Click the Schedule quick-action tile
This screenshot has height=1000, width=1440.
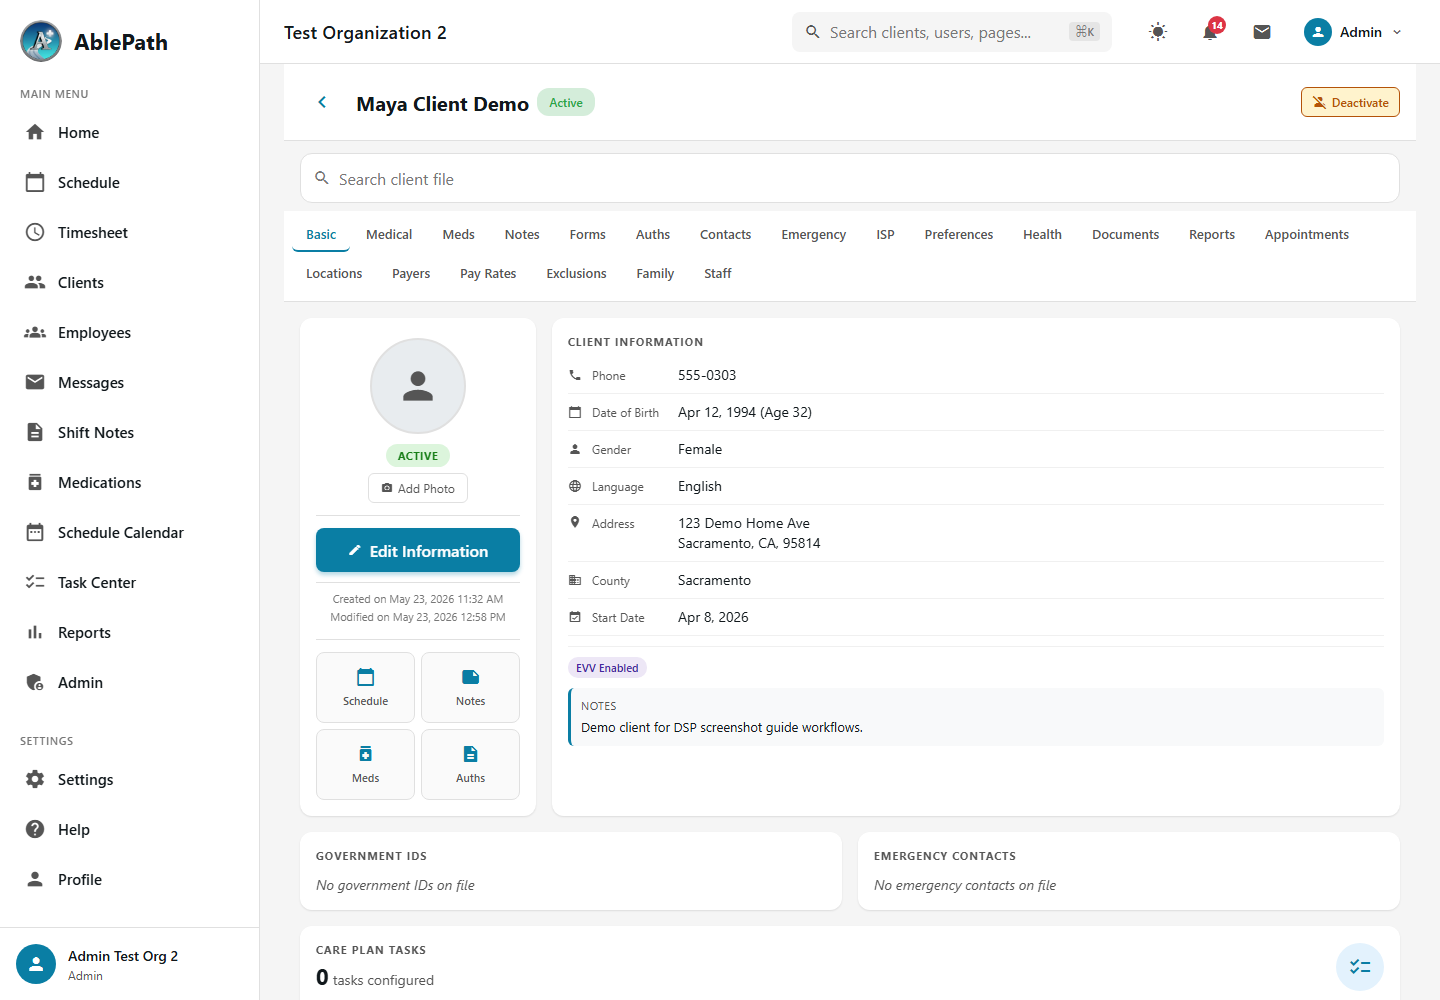pyautogui.click(x=365, y=687)
